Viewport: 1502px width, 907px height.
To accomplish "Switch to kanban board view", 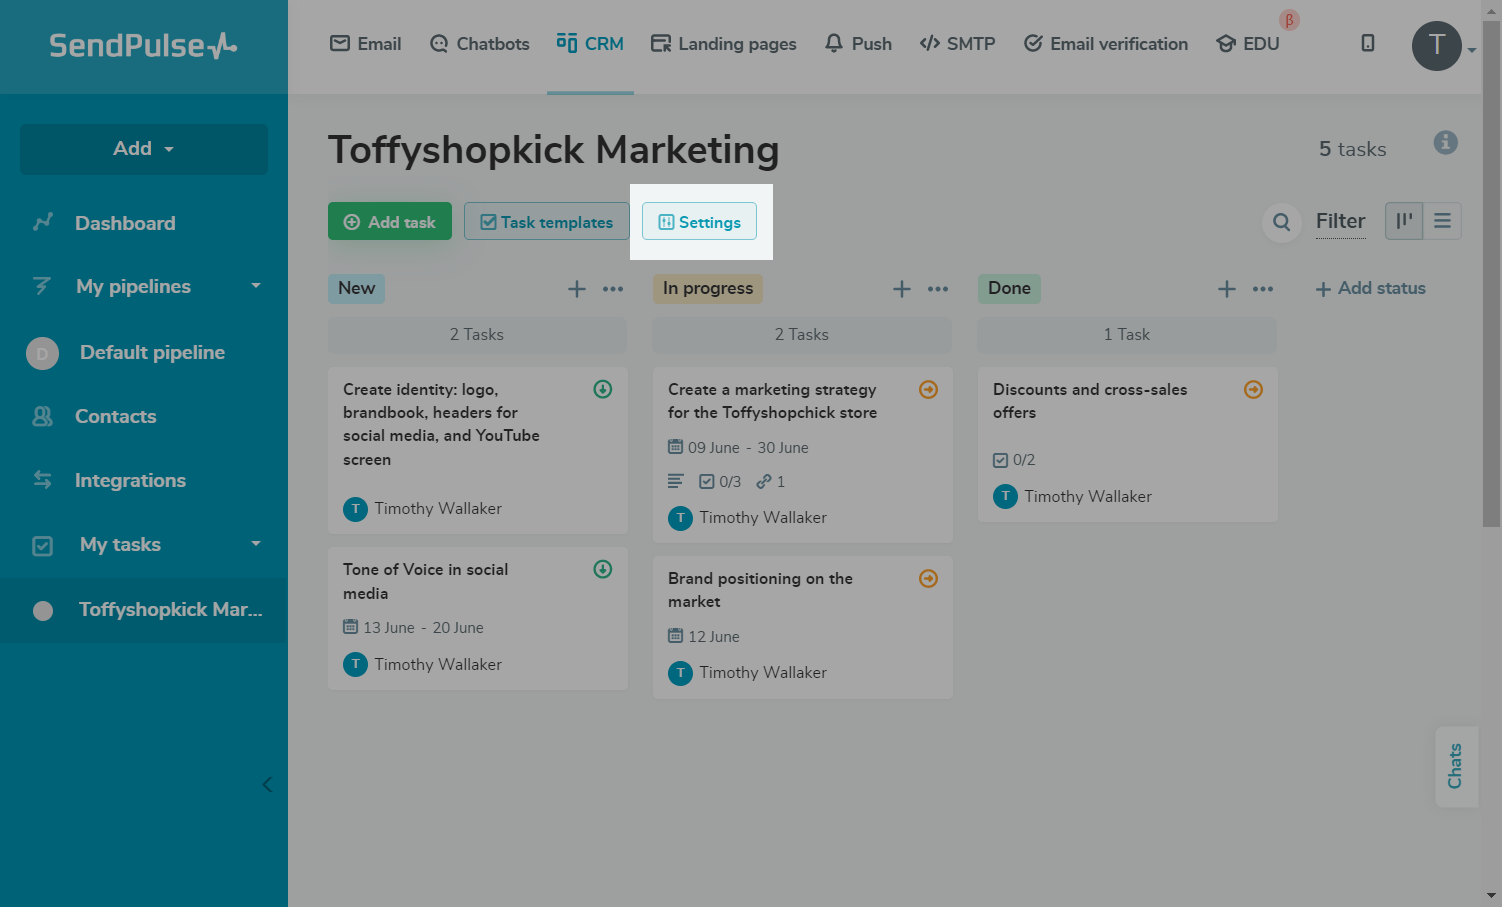I will pyautogui.click(x=1404, y=221).
